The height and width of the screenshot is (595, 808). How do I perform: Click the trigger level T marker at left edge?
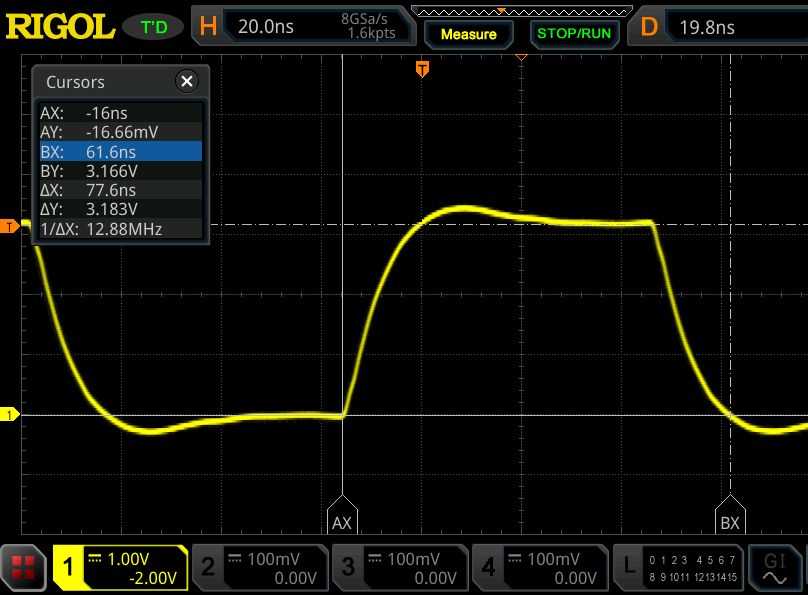click(9, 226)
